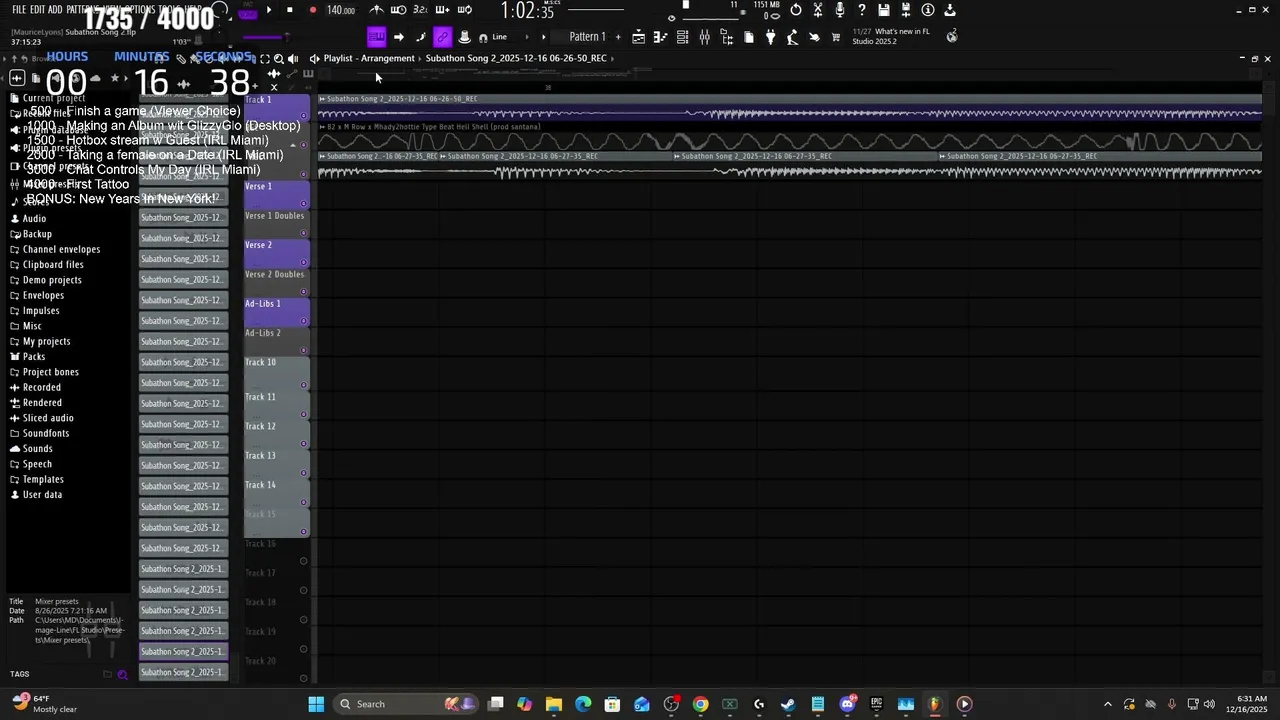Toggle wait for input to start playing
Screen dimensions: 1280x720
pyautogui.click(x=398, y=10)
